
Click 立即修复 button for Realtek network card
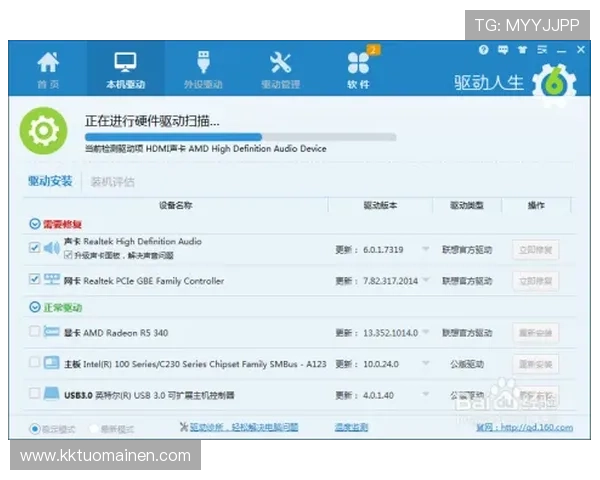pyautogui.click(x=535, y=281)
